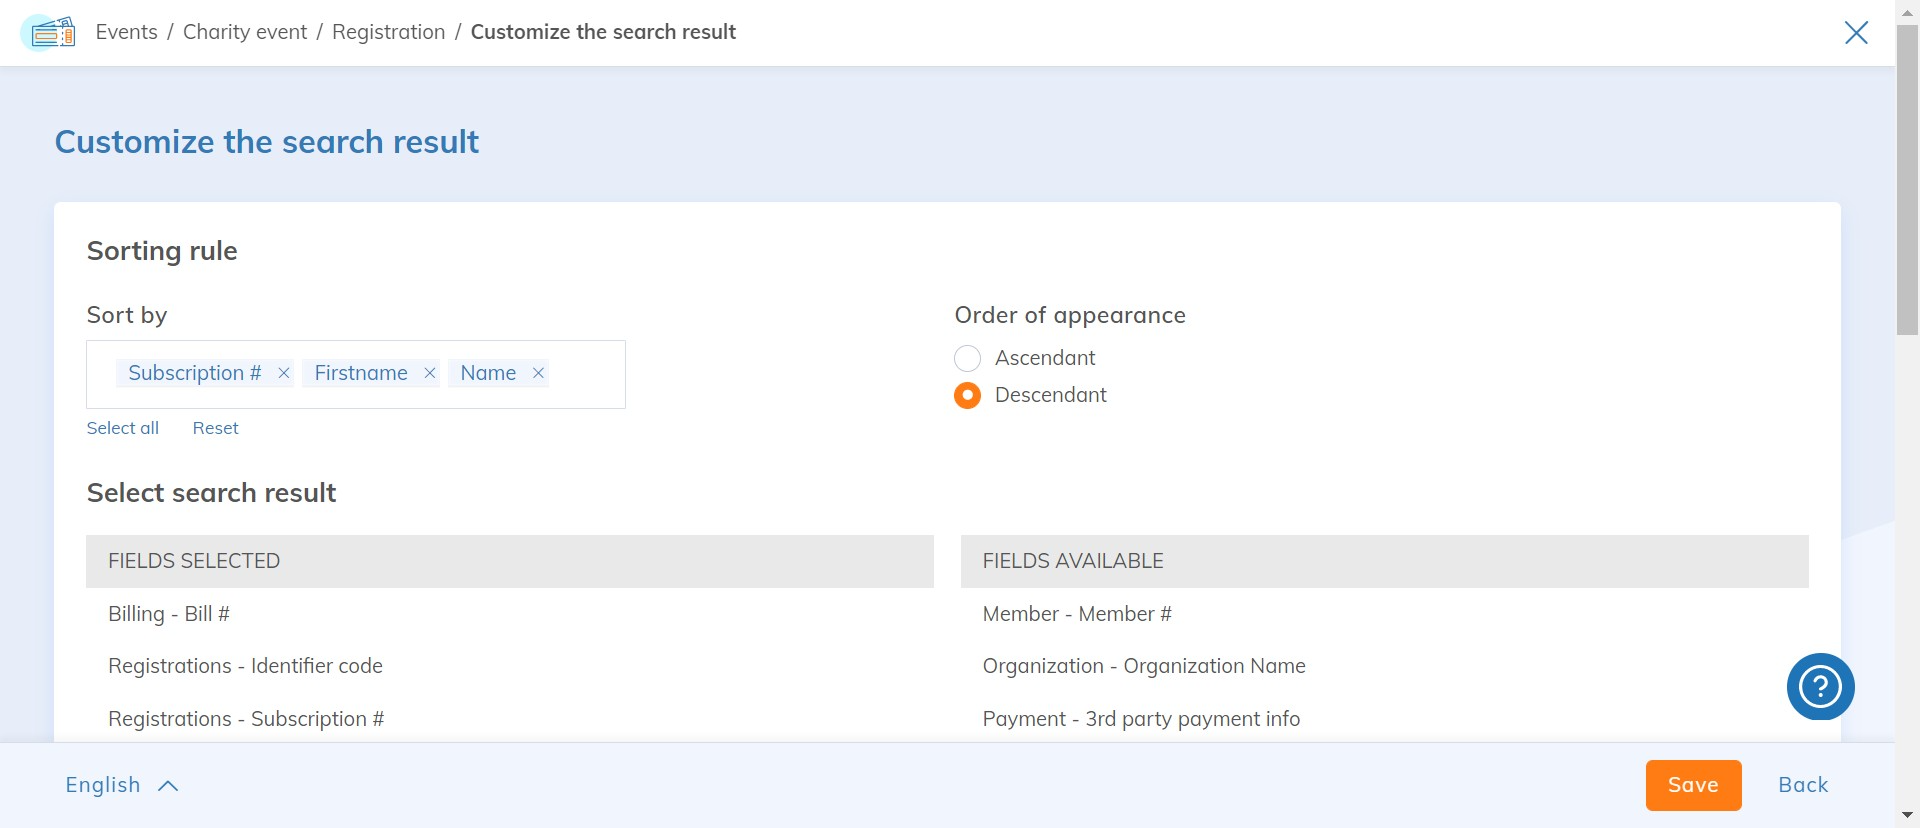Open the help question mark button
Image resolution: width=1920 pixels, height=828 pixels.
pyautogui.click(x=1820, y=686)
